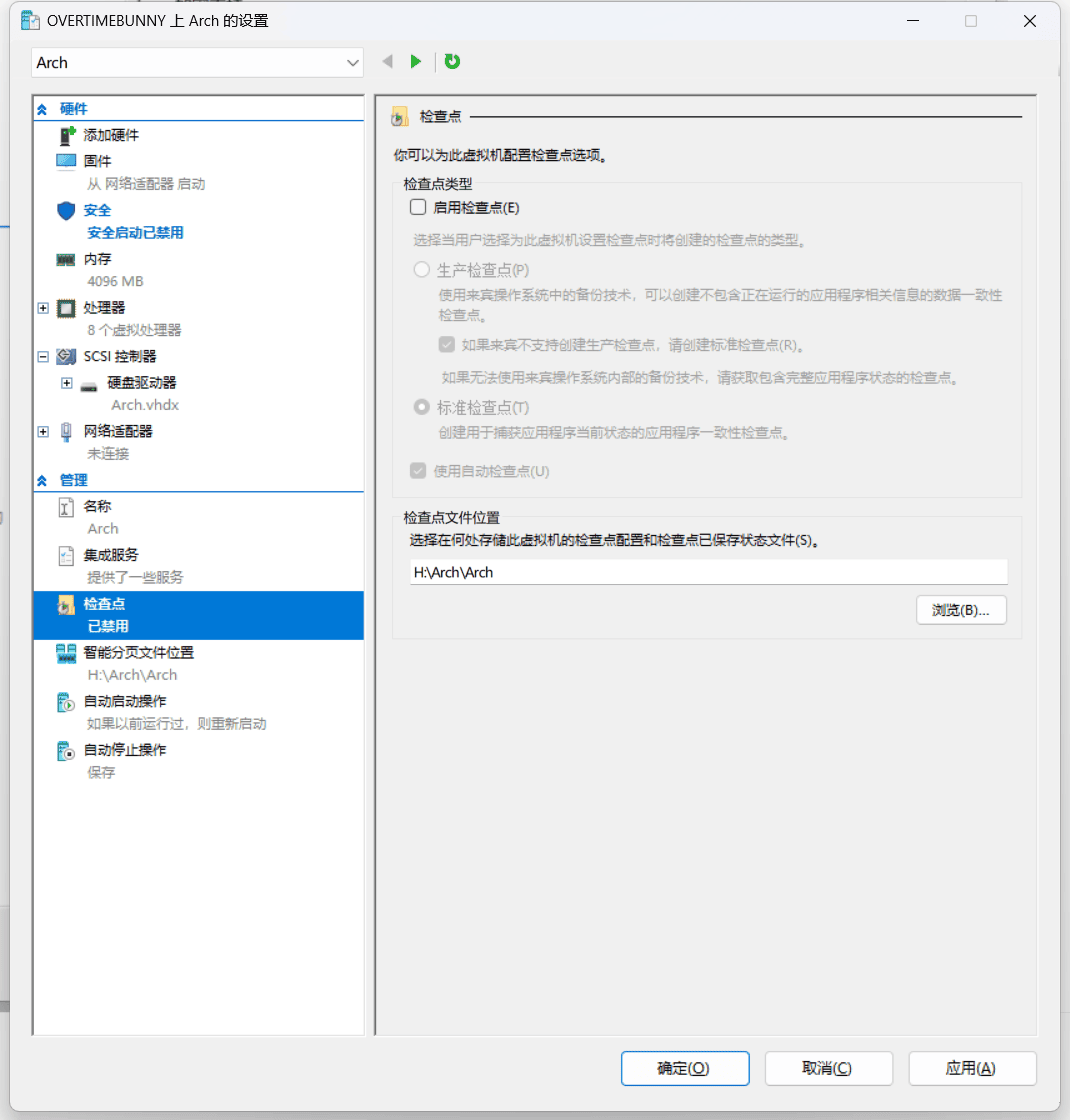Select the 生产检查点 radio button
1070x1120 pixels.
(421, 270)
